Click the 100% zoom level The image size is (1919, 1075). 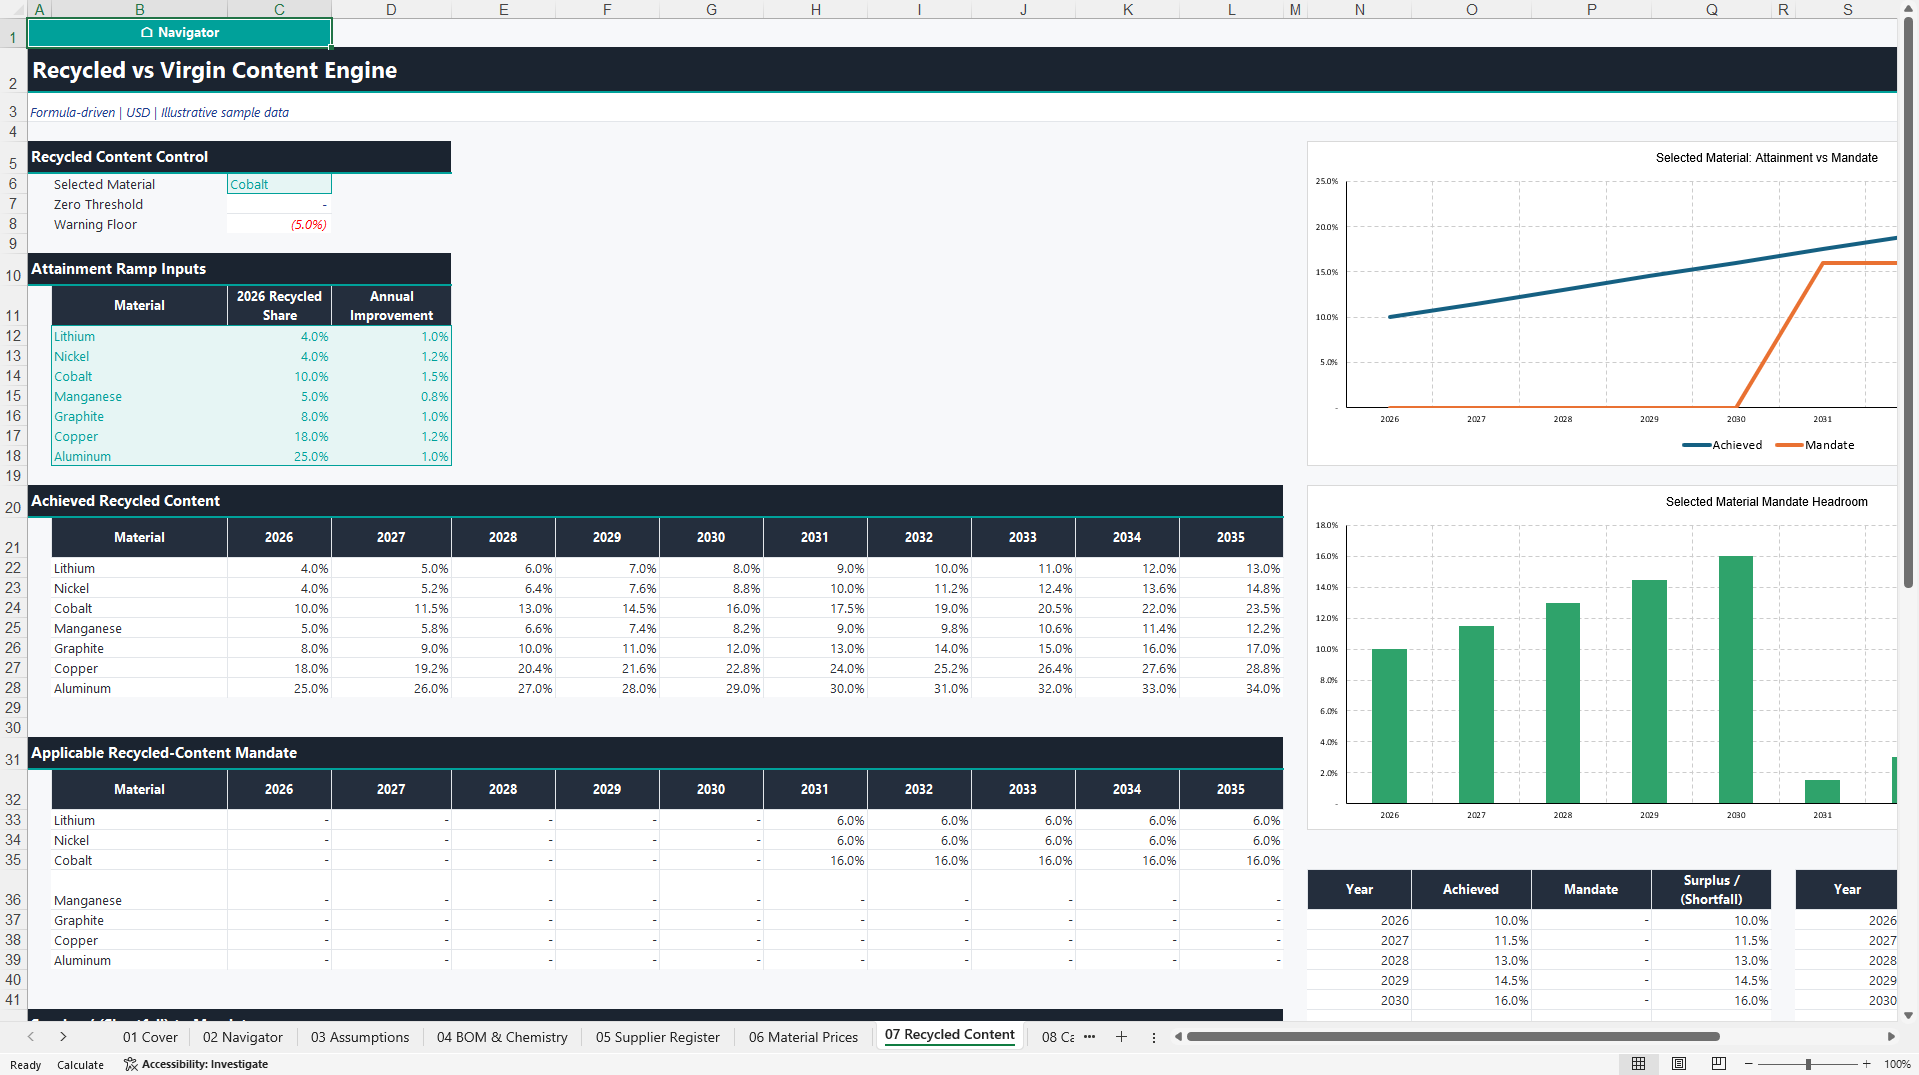(x=1897, y=1064)
